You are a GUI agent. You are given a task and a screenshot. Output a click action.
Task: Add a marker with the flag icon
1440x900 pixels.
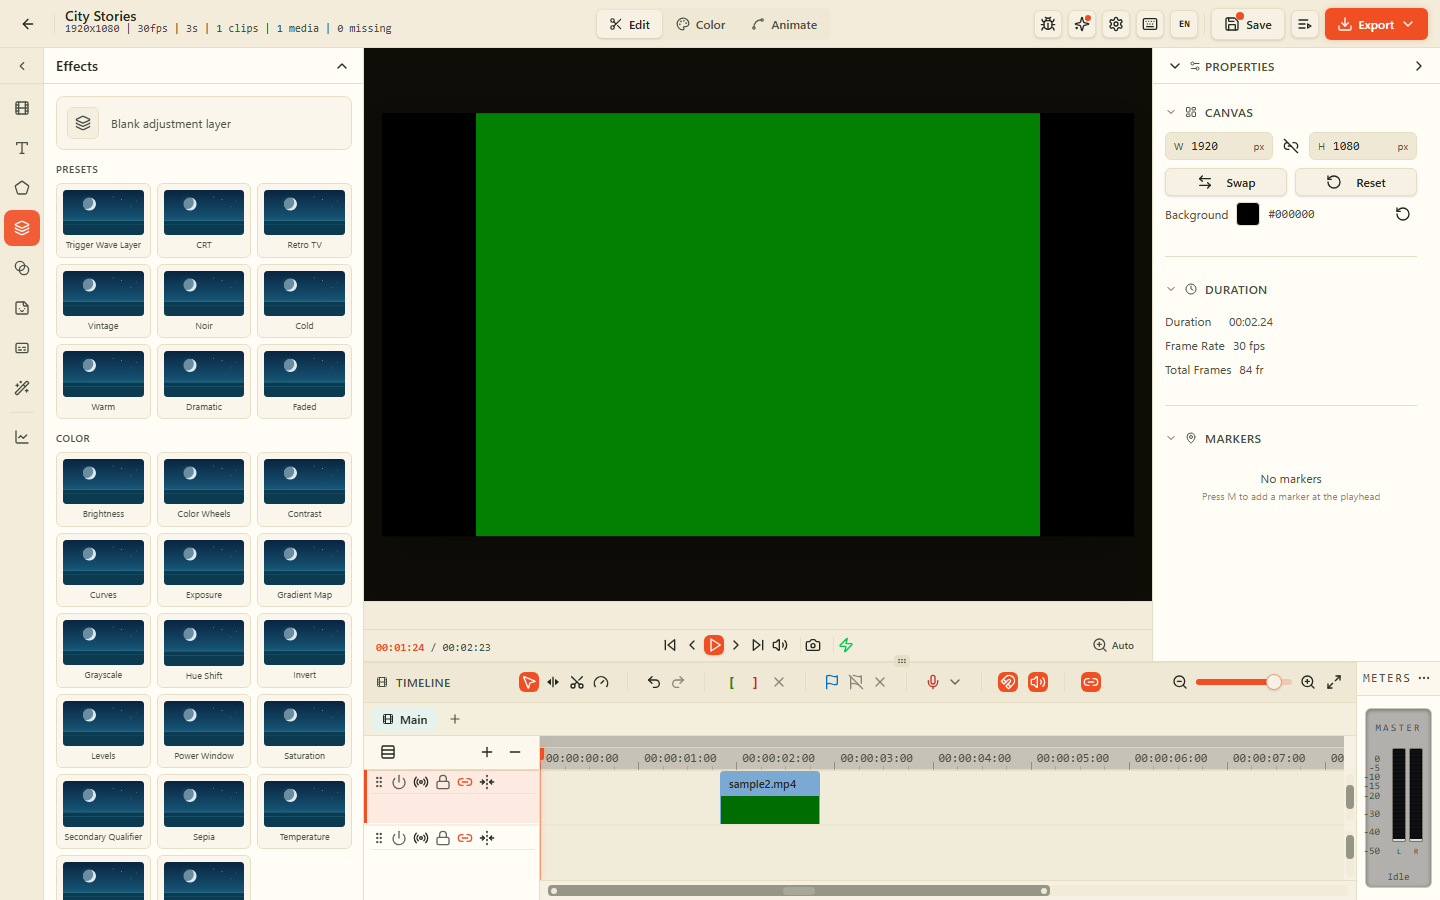[831, 682]
